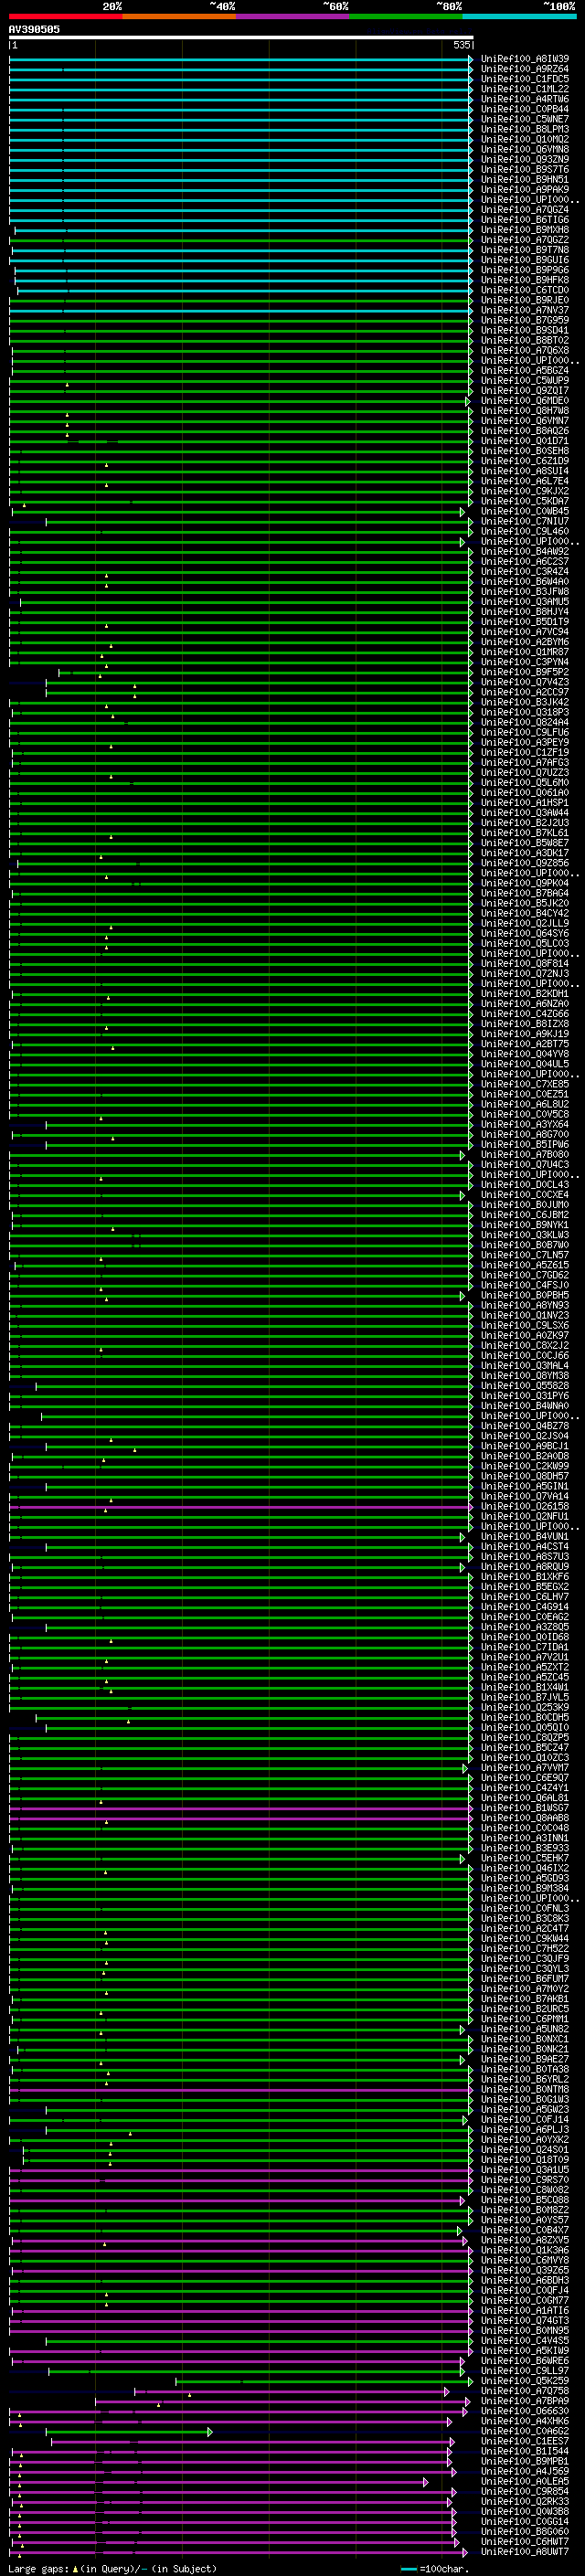Choose alignment UniRef100_A0LEA5
The image size is (585, 2576).
click(x=525, y=2481)
